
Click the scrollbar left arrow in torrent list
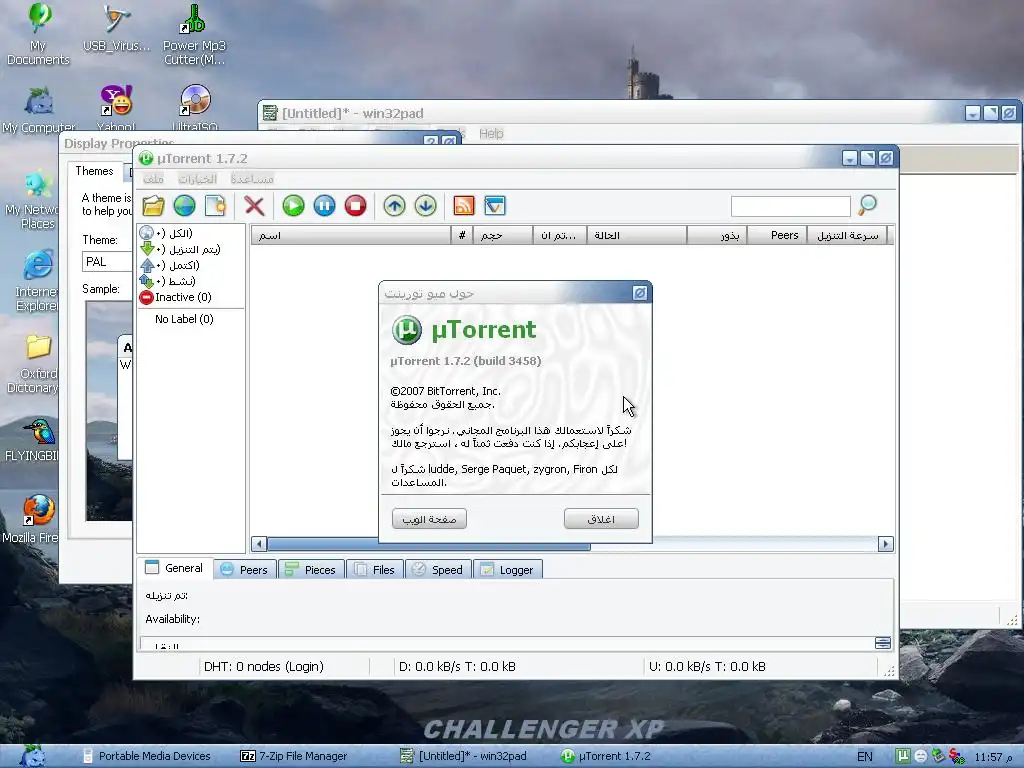[259, 544]
